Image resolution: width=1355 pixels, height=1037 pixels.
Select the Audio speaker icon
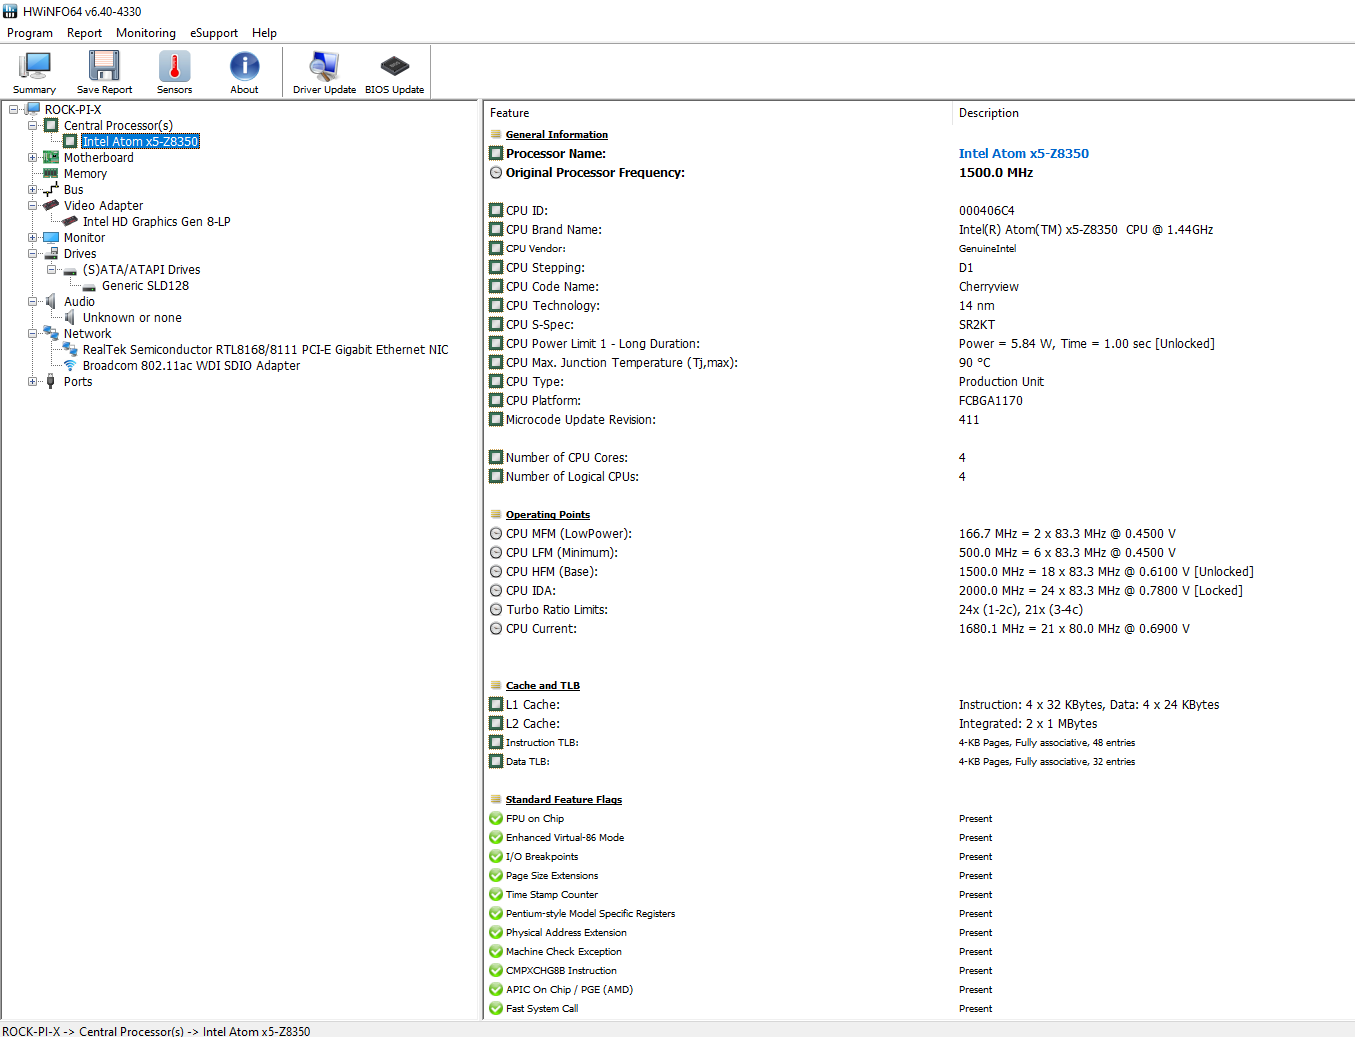(51, 301)
